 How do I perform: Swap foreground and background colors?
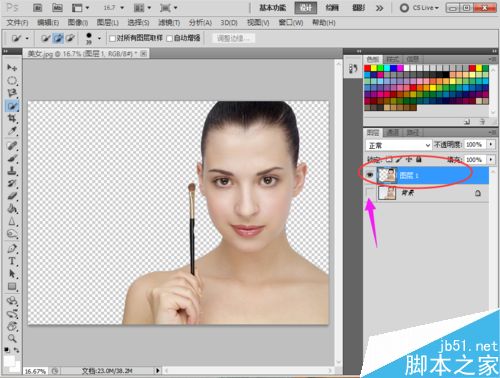tap(16, 350)
